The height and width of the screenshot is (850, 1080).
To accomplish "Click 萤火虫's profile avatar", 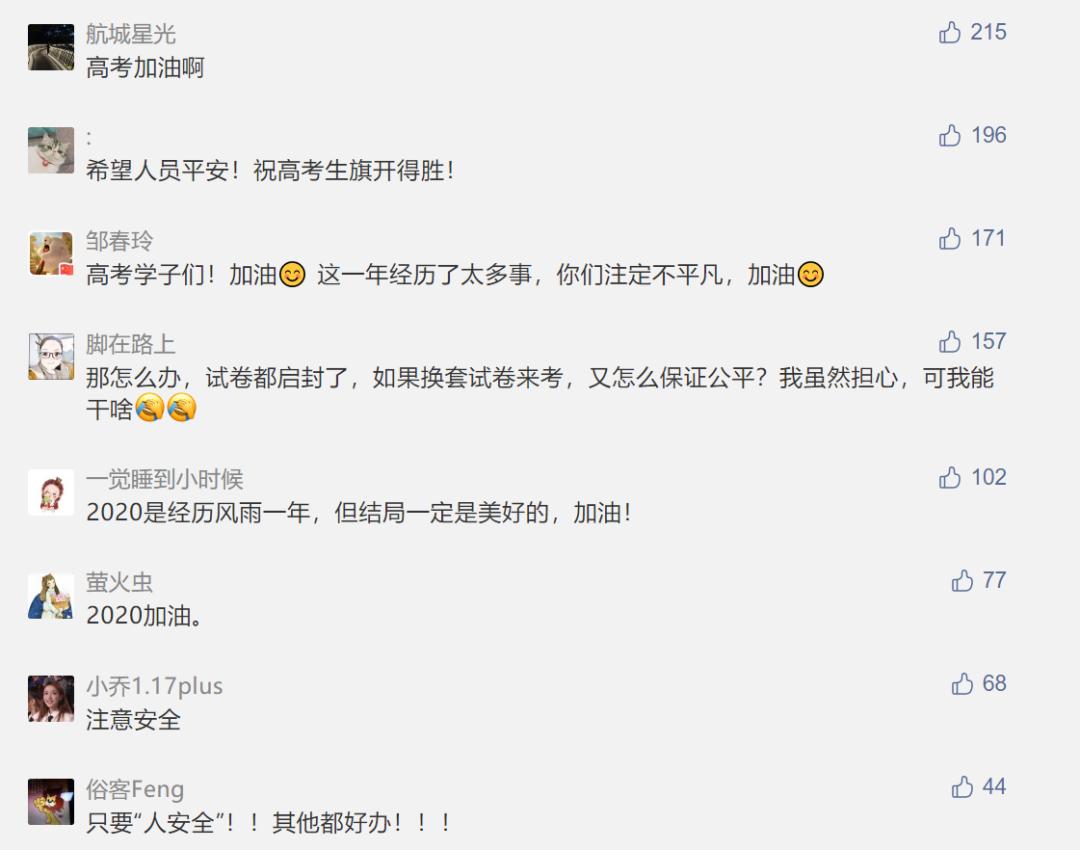I will point(51,596).
